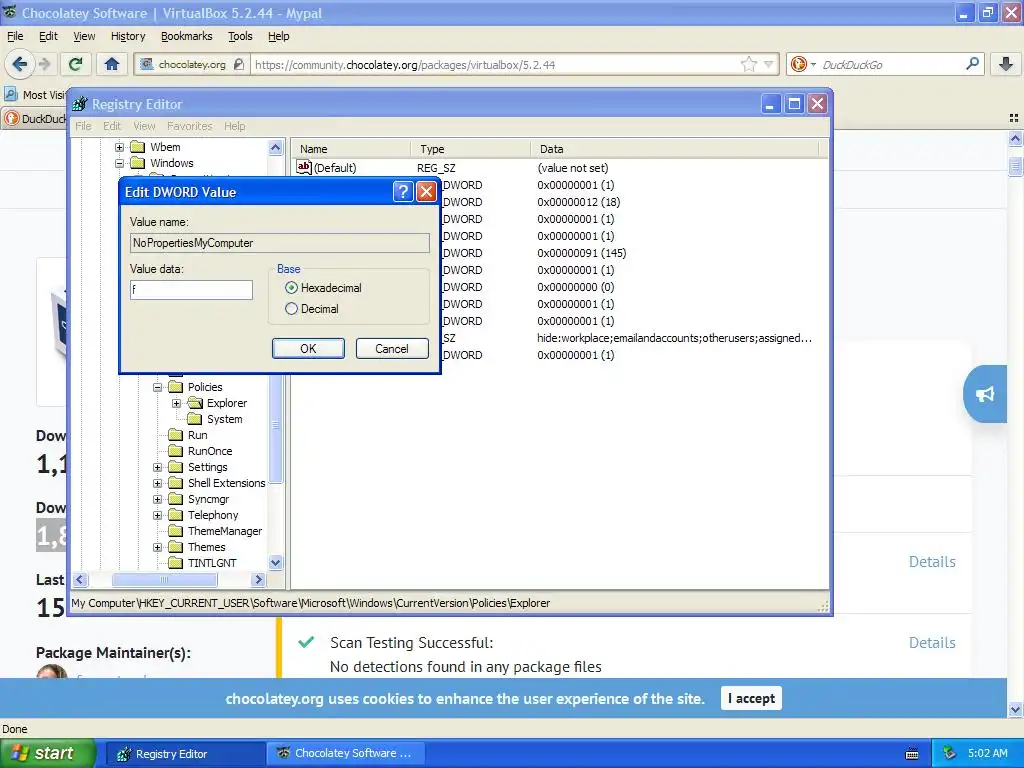The height and width of the screenshot is (768, 1024).
Task: Select the Policies folder icon
Action: coord(175,387)
